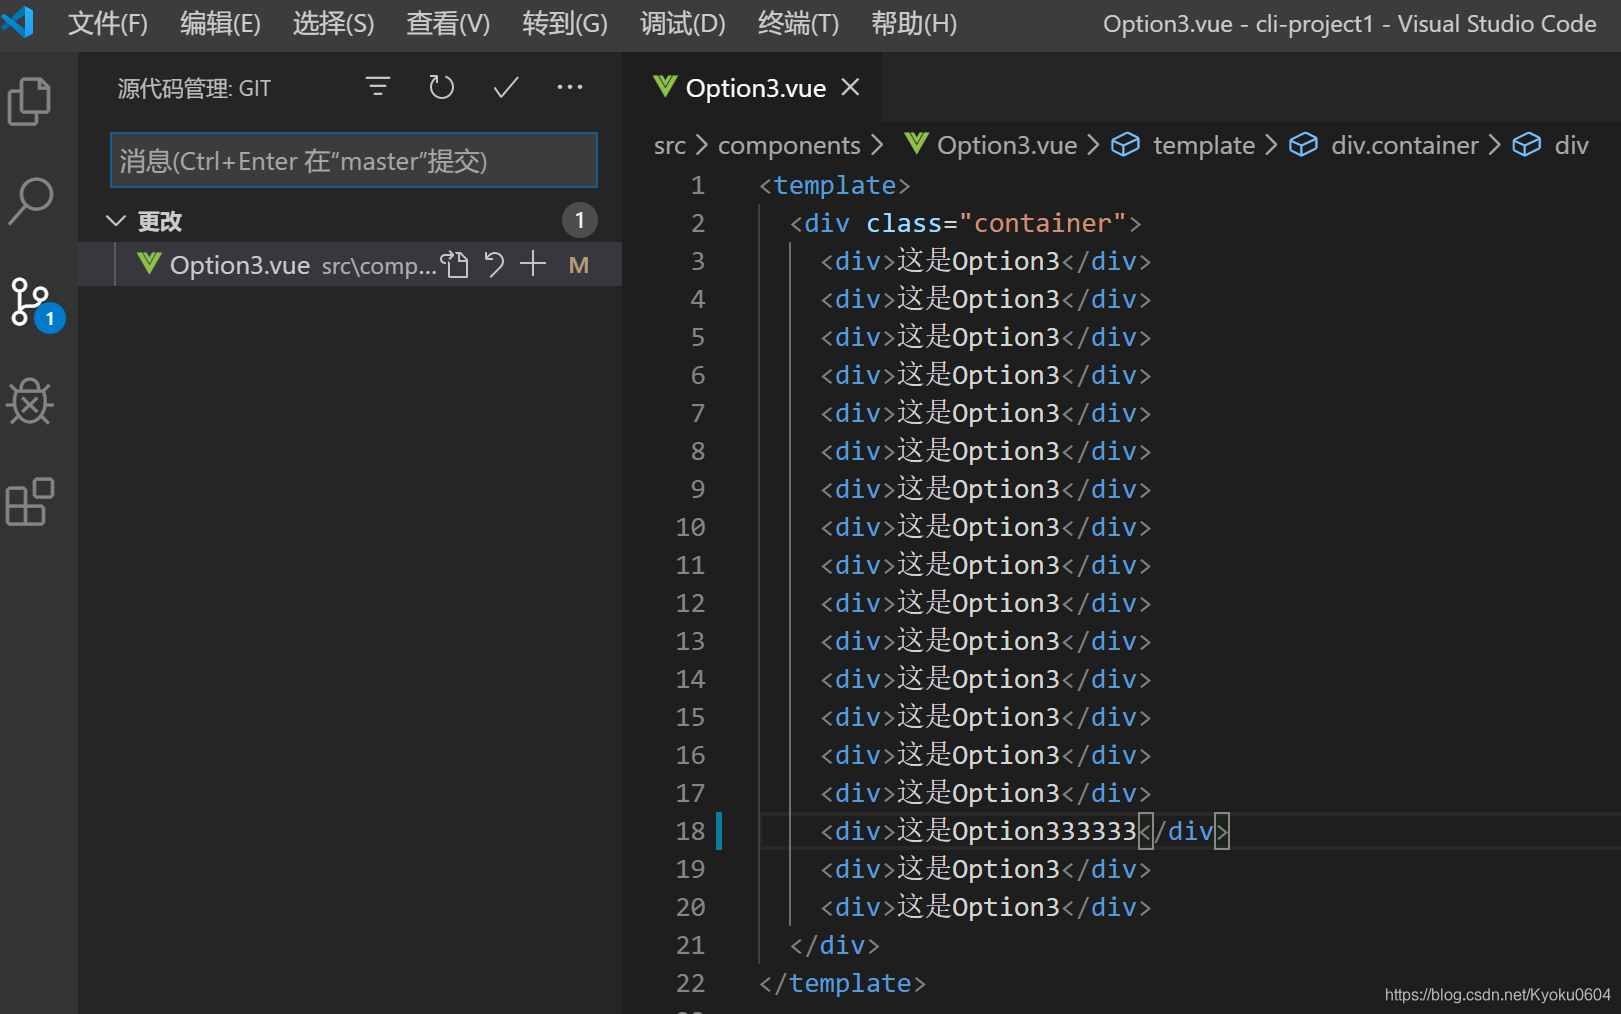
Task: Click div.container breadcrumb segment
Action: (x=1405, y=146)
